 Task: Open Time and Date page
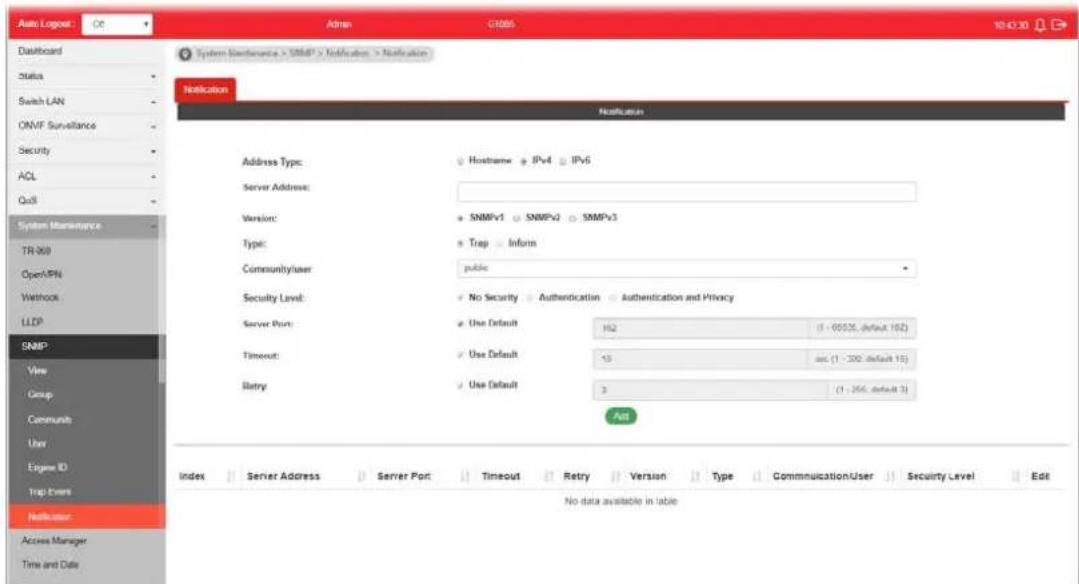(x=50, y=565)
